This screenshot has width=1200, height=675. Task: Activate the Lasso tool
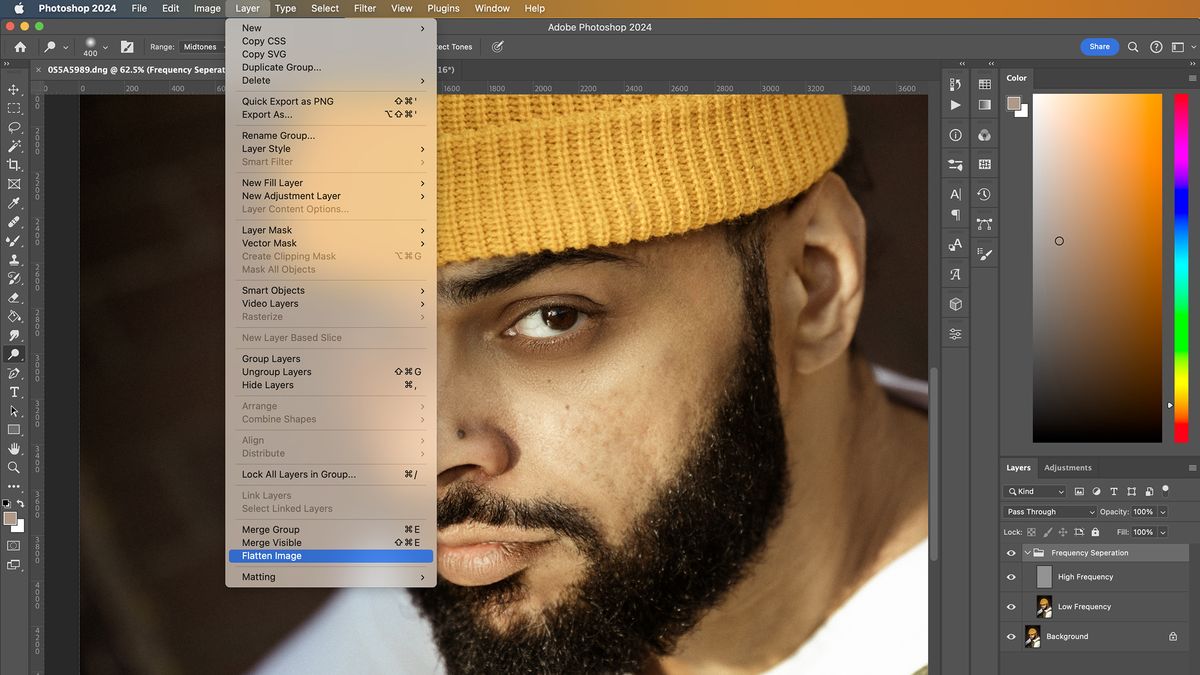(x=14, y=127)
